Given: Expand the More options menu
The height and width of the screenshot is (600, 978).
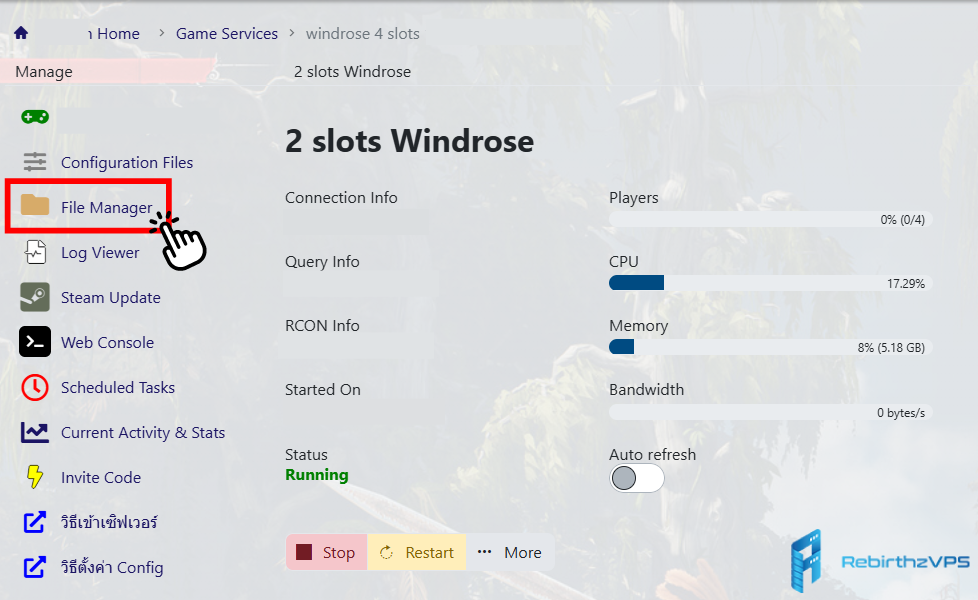Looking at the screenshot, I should pos(509,552).
